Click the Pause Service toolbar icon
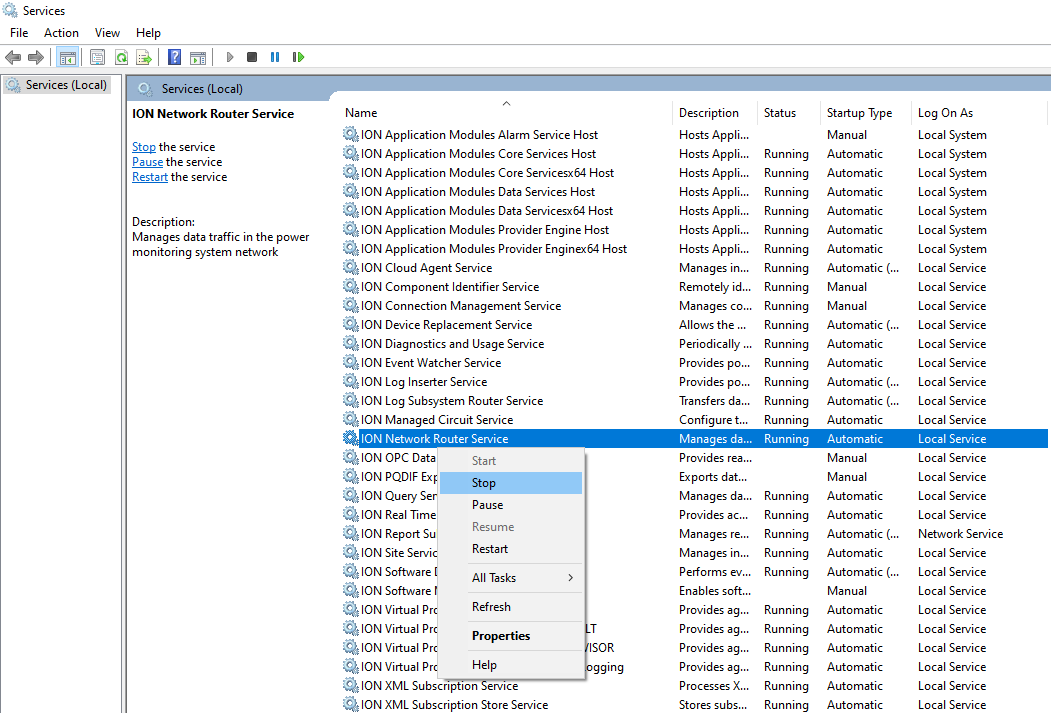Screen dimensions: 1051x713 coord(275,58)
